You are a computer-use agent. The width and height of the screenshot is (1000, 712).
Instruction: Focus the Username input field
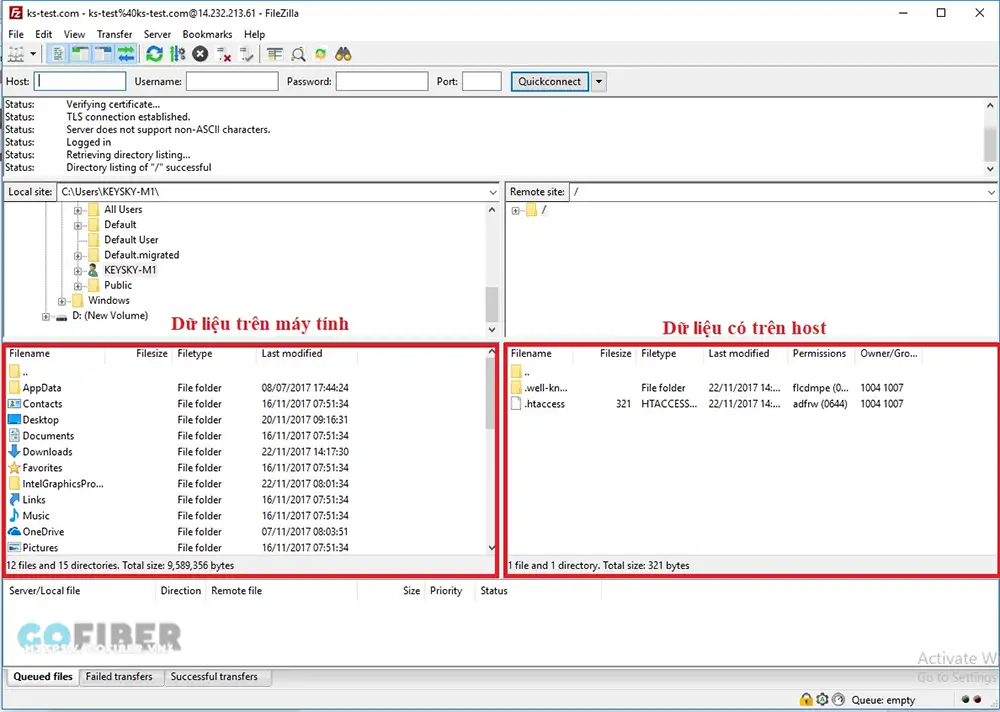click(232, 82)
